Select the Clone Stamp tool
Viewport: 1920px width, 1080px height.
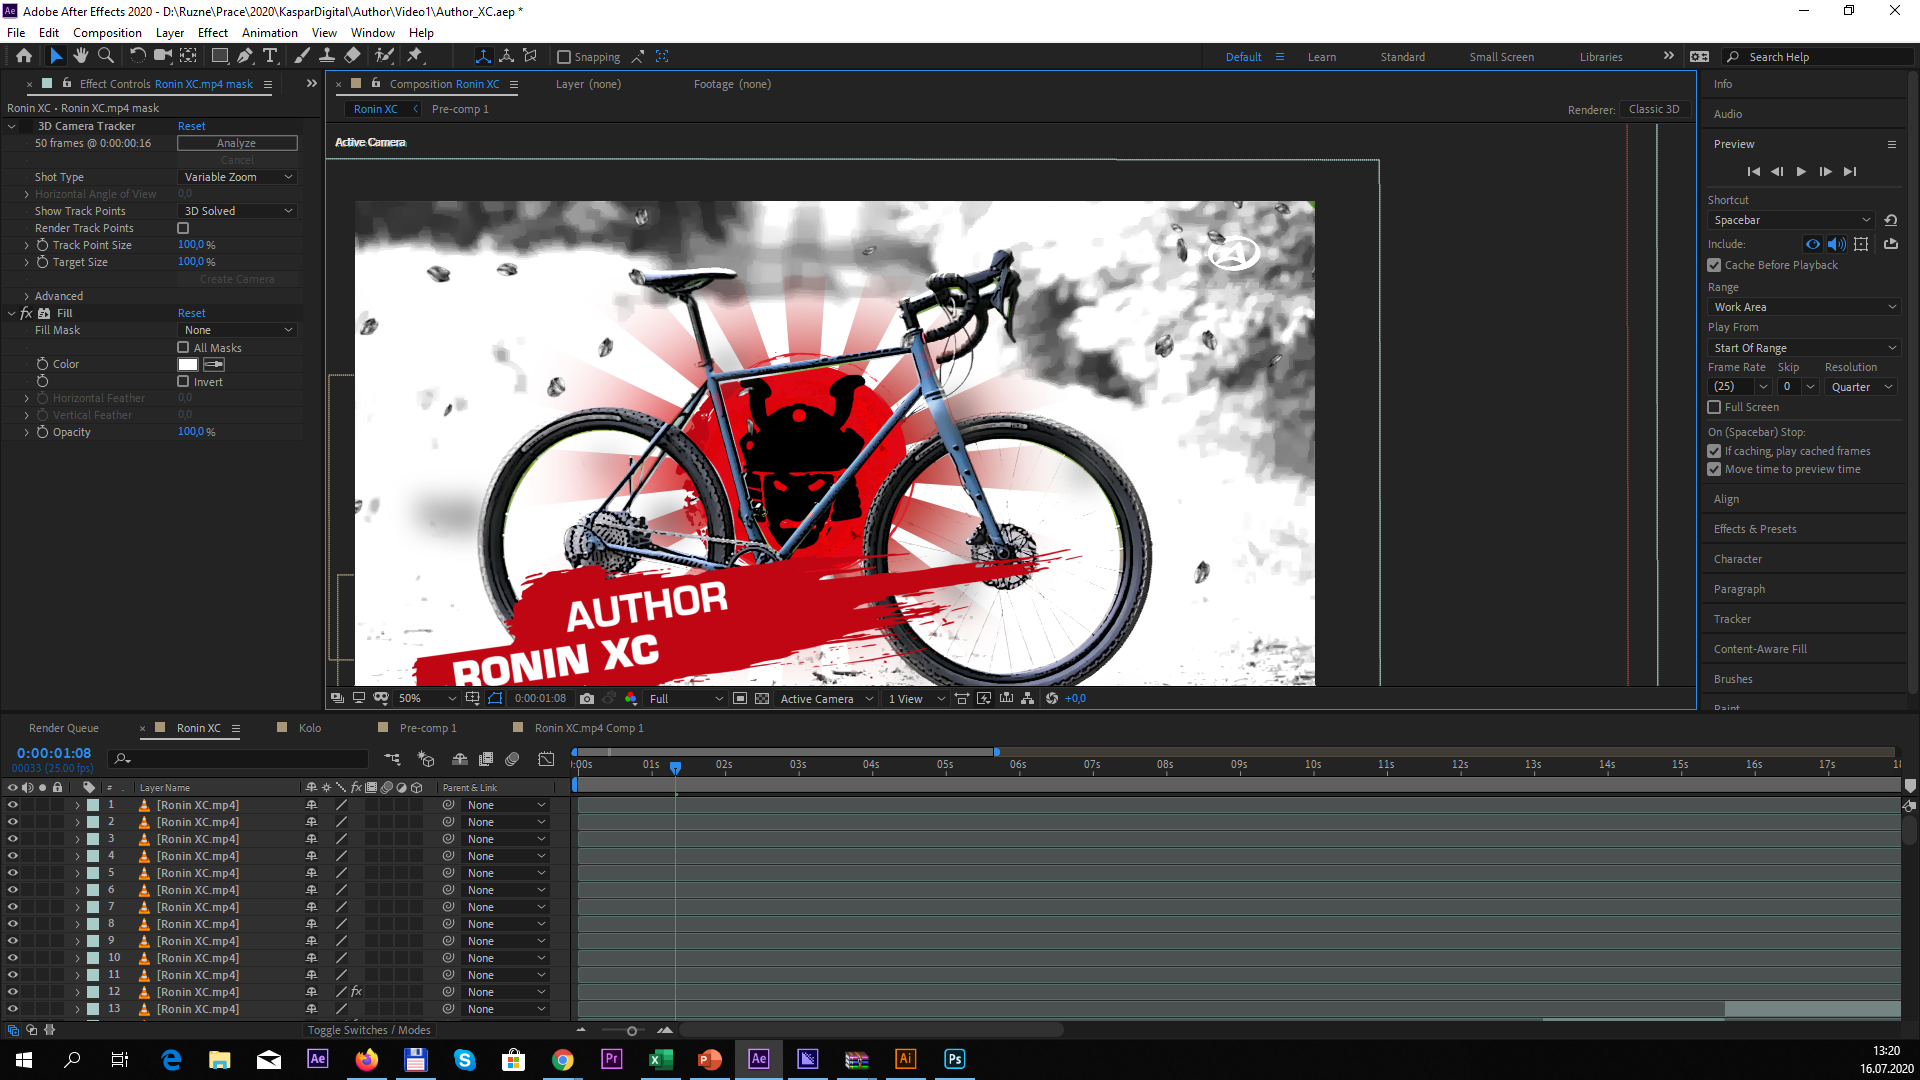click(327, 57)
